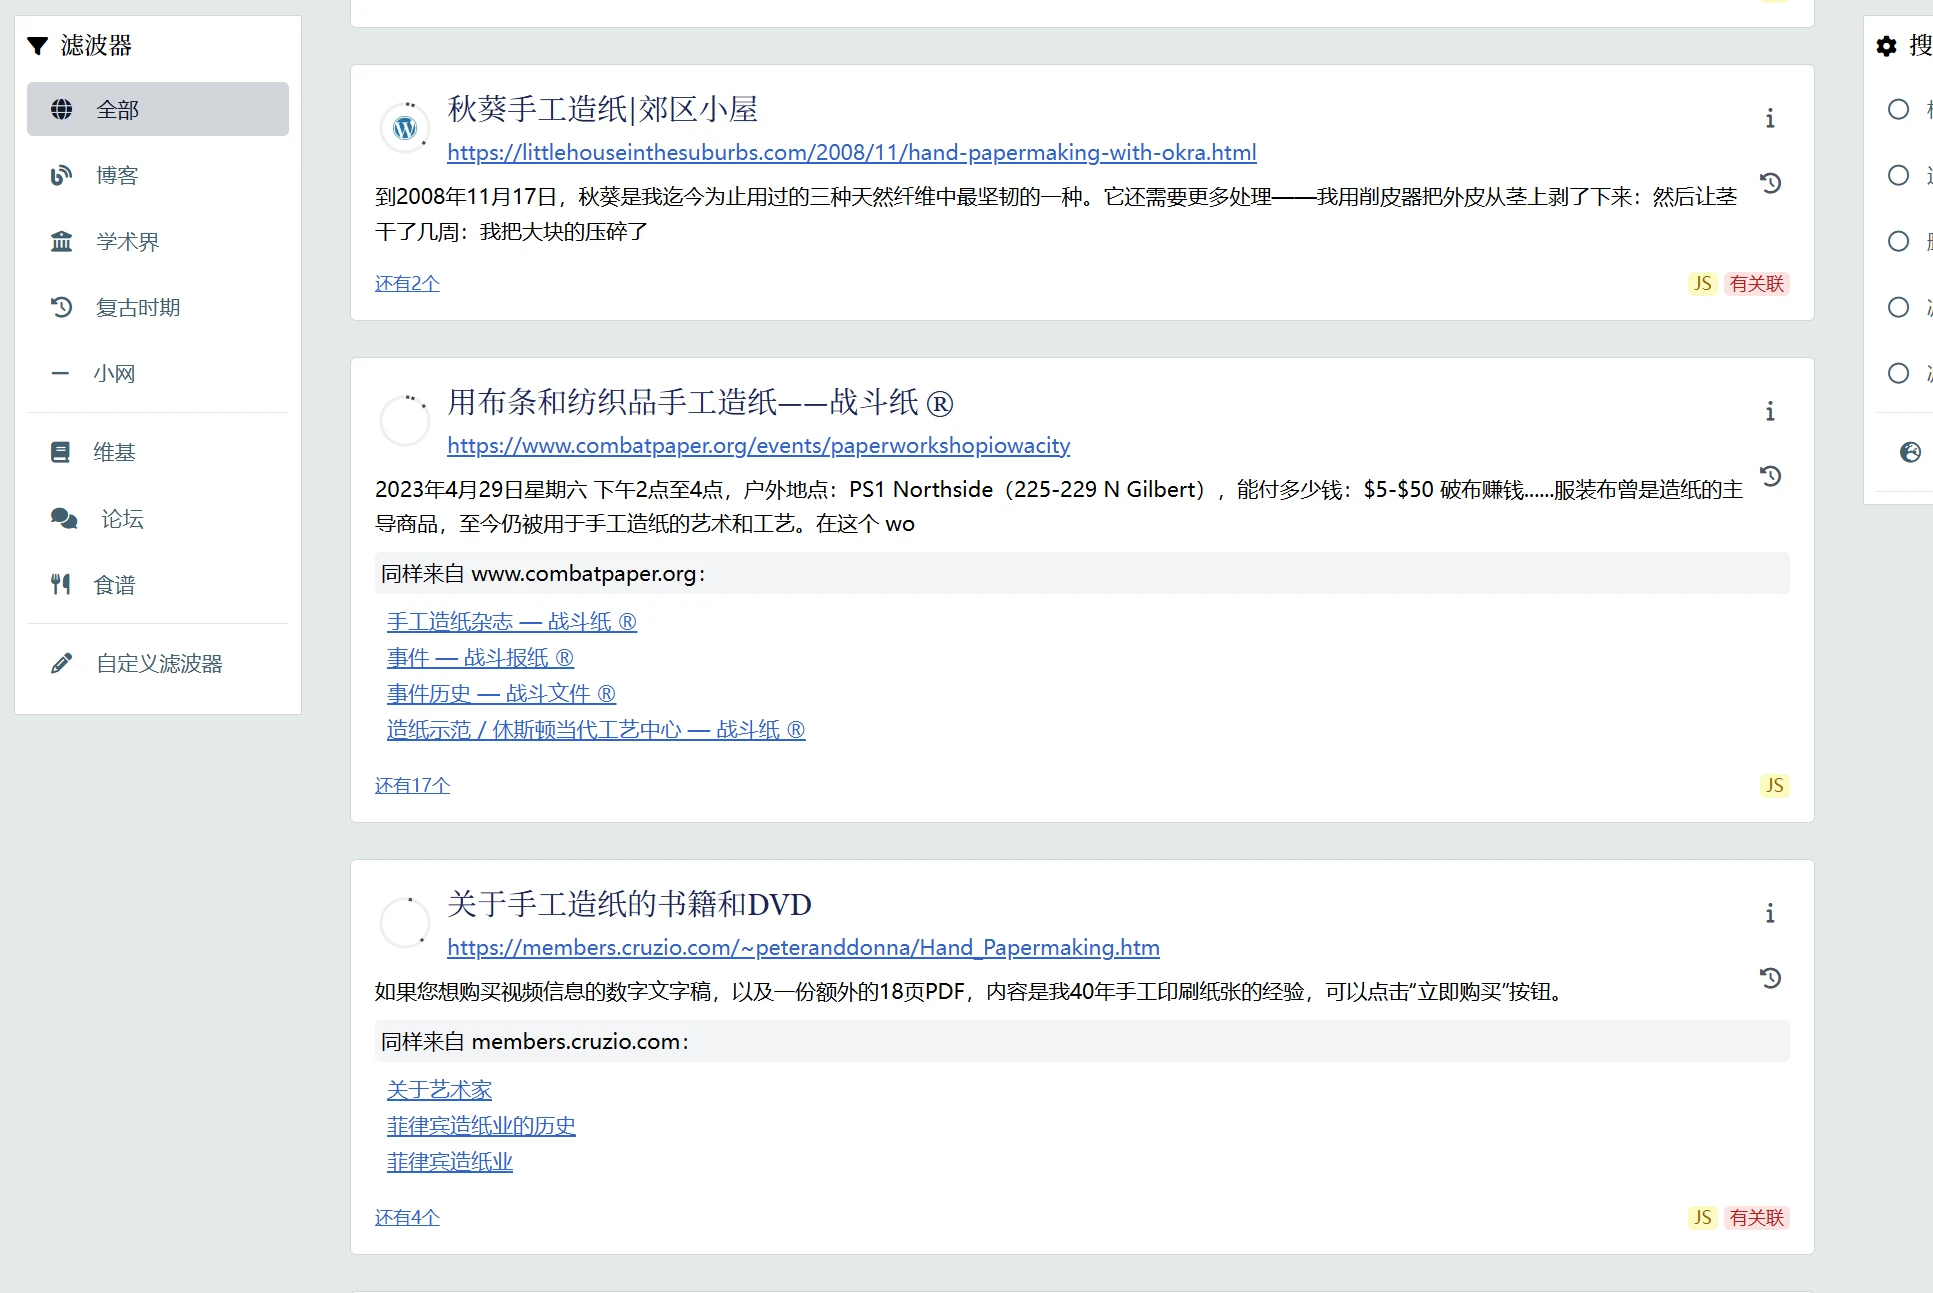Image resolution: width=1933 pixels, height=1293 pixels.
Task: Select the second radio option in right panel
Action: click(x=1898, y=175)
